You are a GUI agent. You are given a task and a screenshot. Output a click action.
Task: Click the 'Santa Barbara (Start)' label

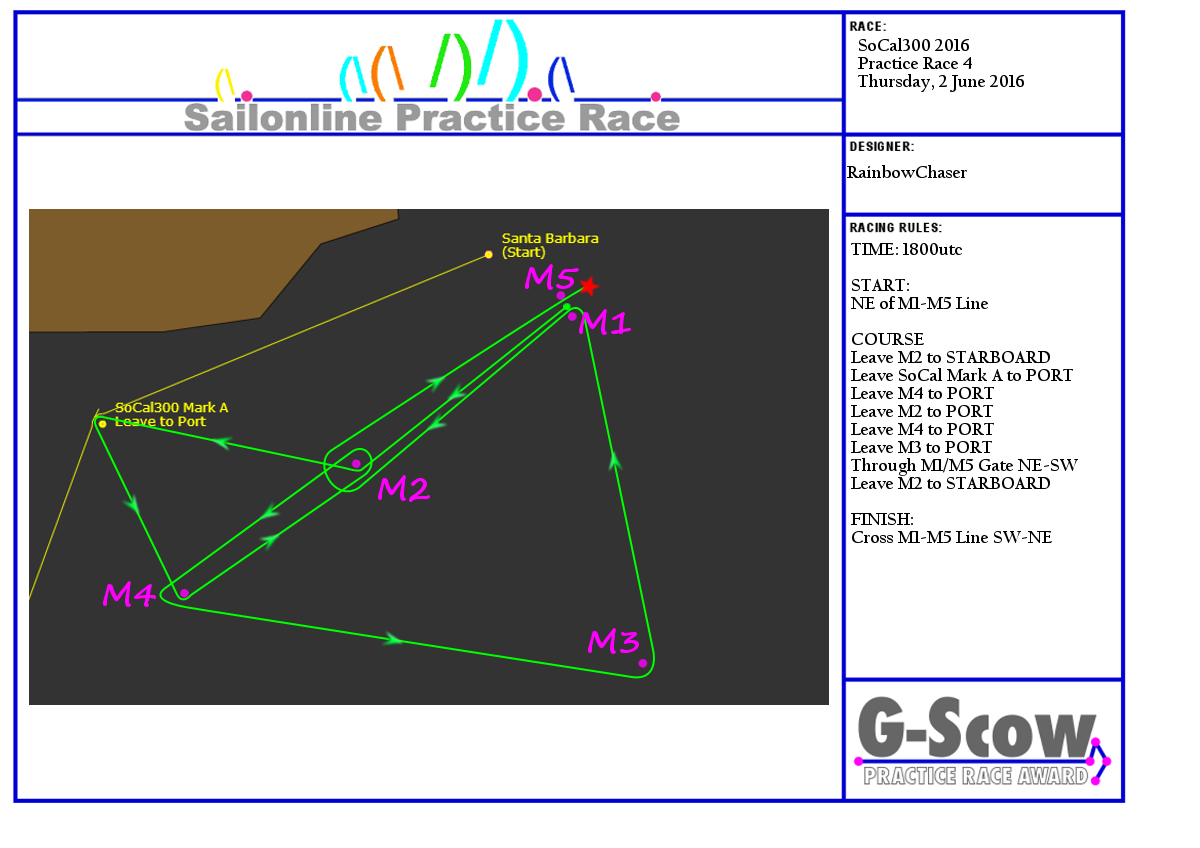pos(550,245)
